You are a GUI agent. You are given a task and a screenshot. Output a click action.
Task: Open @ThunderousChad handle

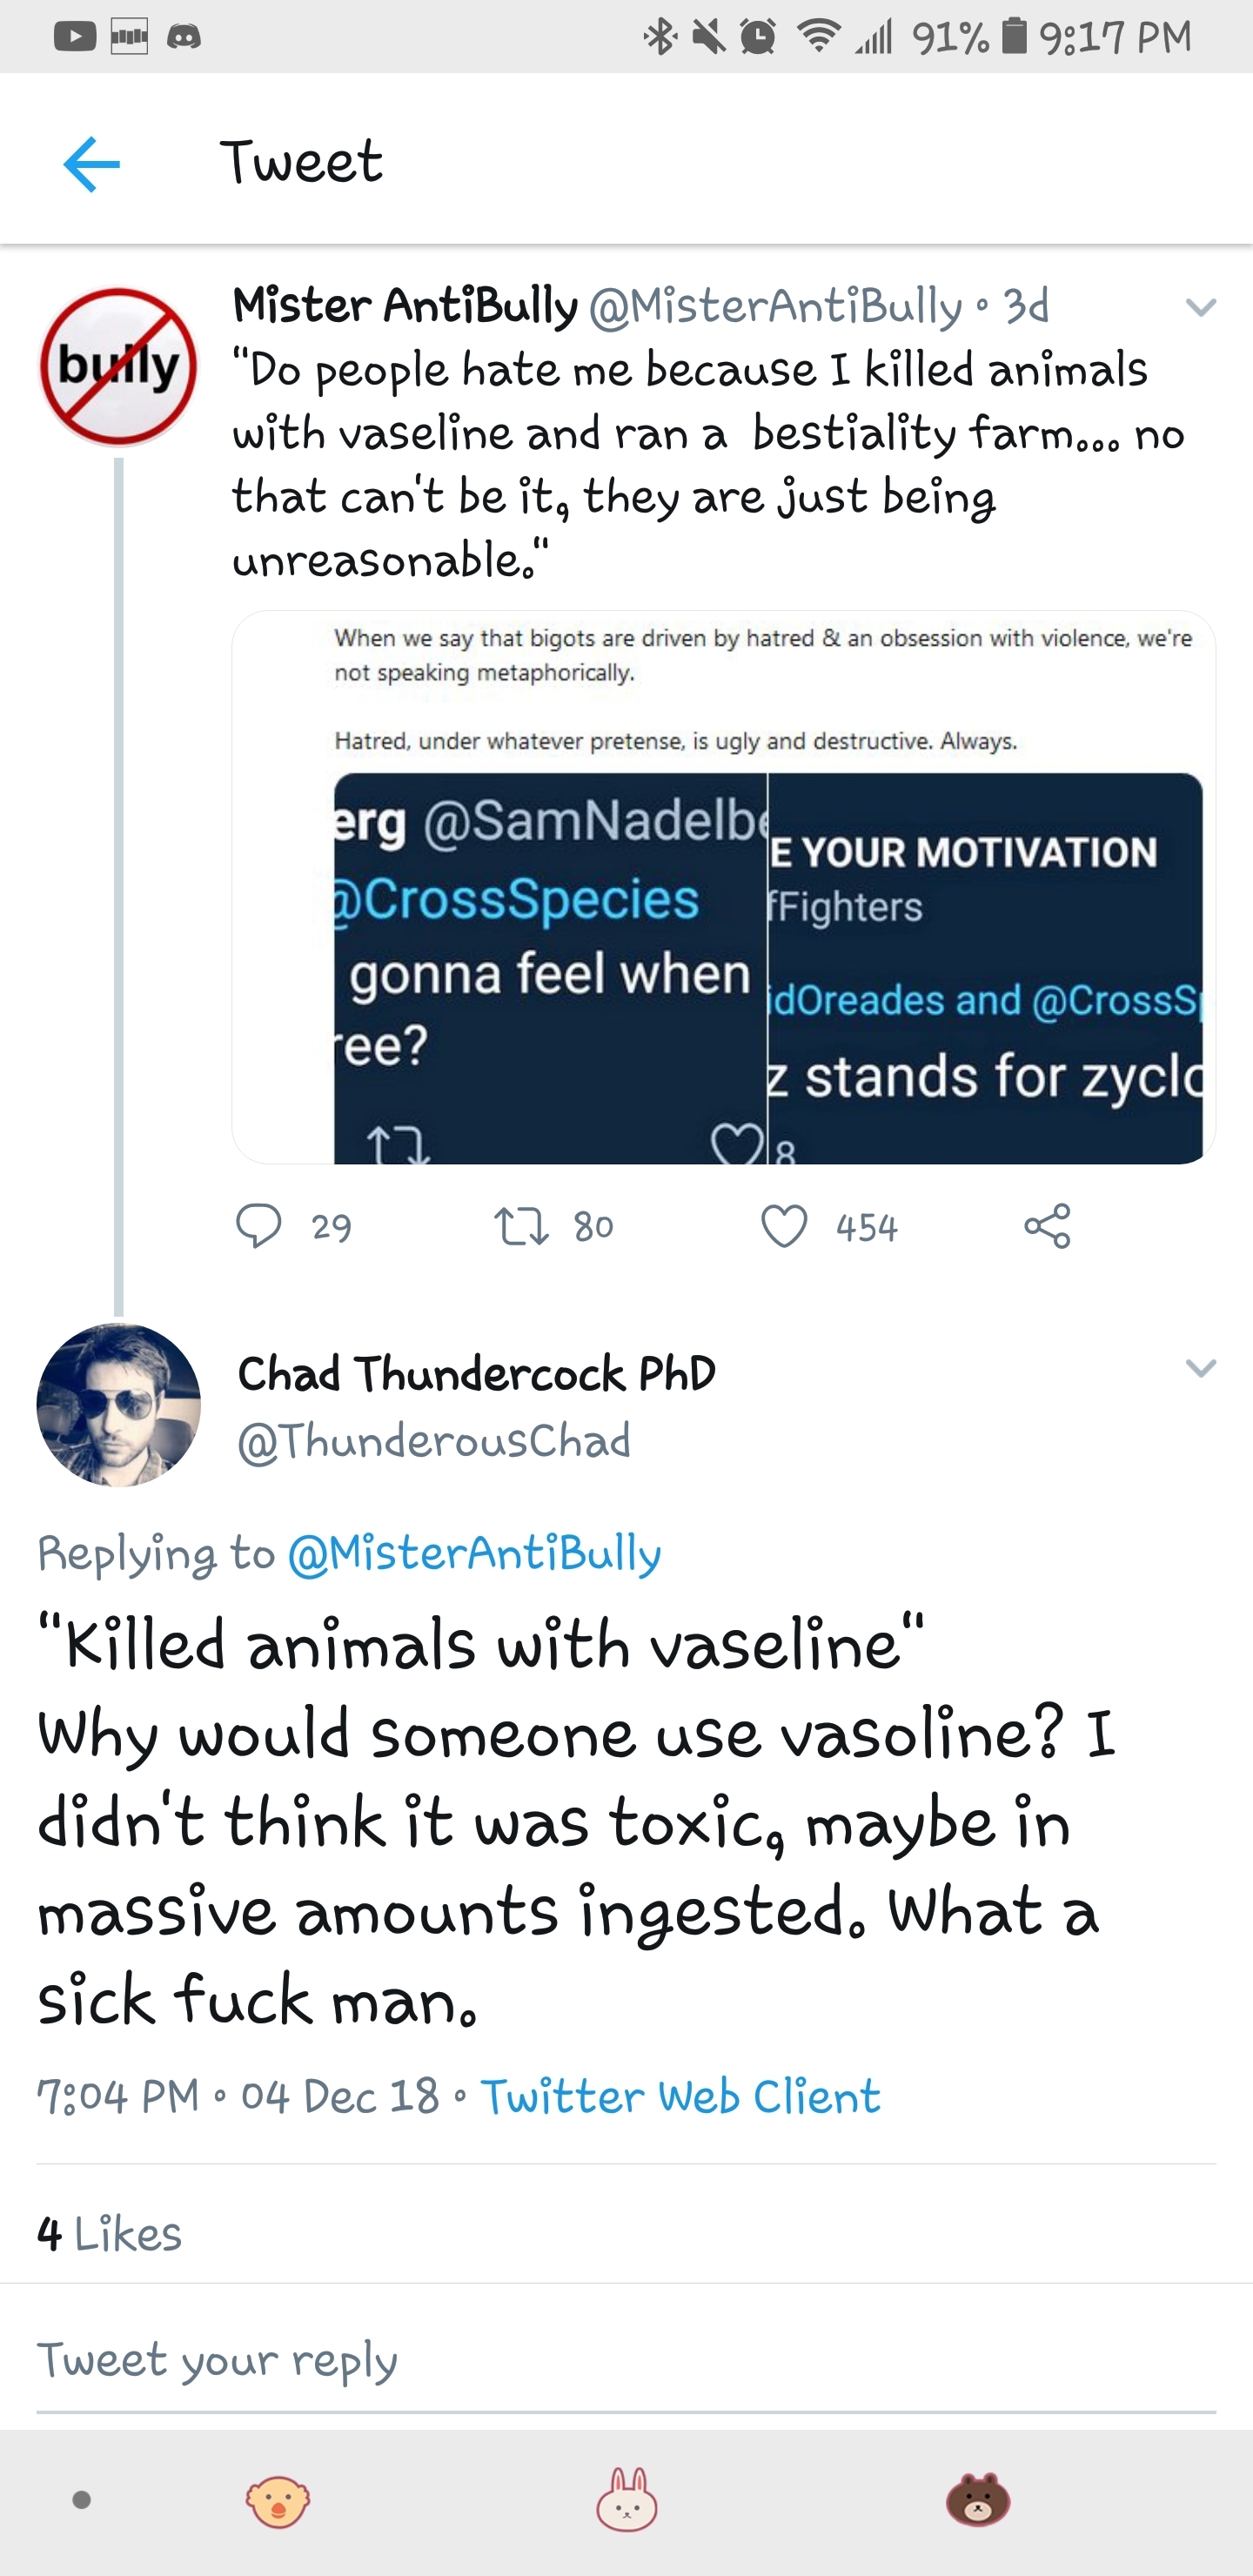[x=434, y=1441]
